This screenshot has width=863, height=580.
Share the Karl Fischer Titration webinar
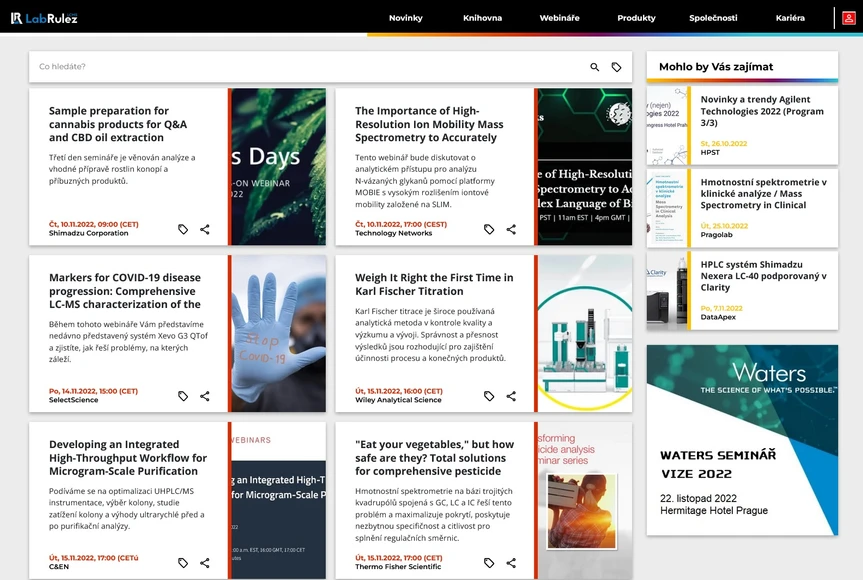click(x=511, y=396)
